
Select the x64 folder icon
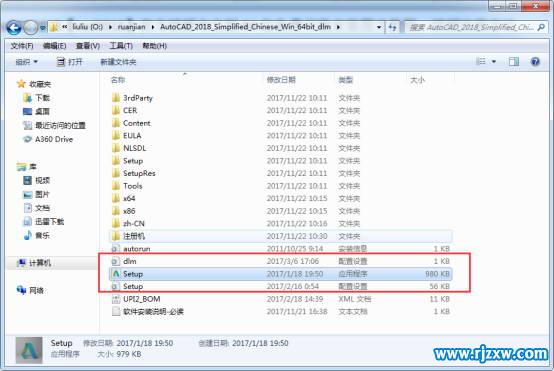click(x=116, y=198)
